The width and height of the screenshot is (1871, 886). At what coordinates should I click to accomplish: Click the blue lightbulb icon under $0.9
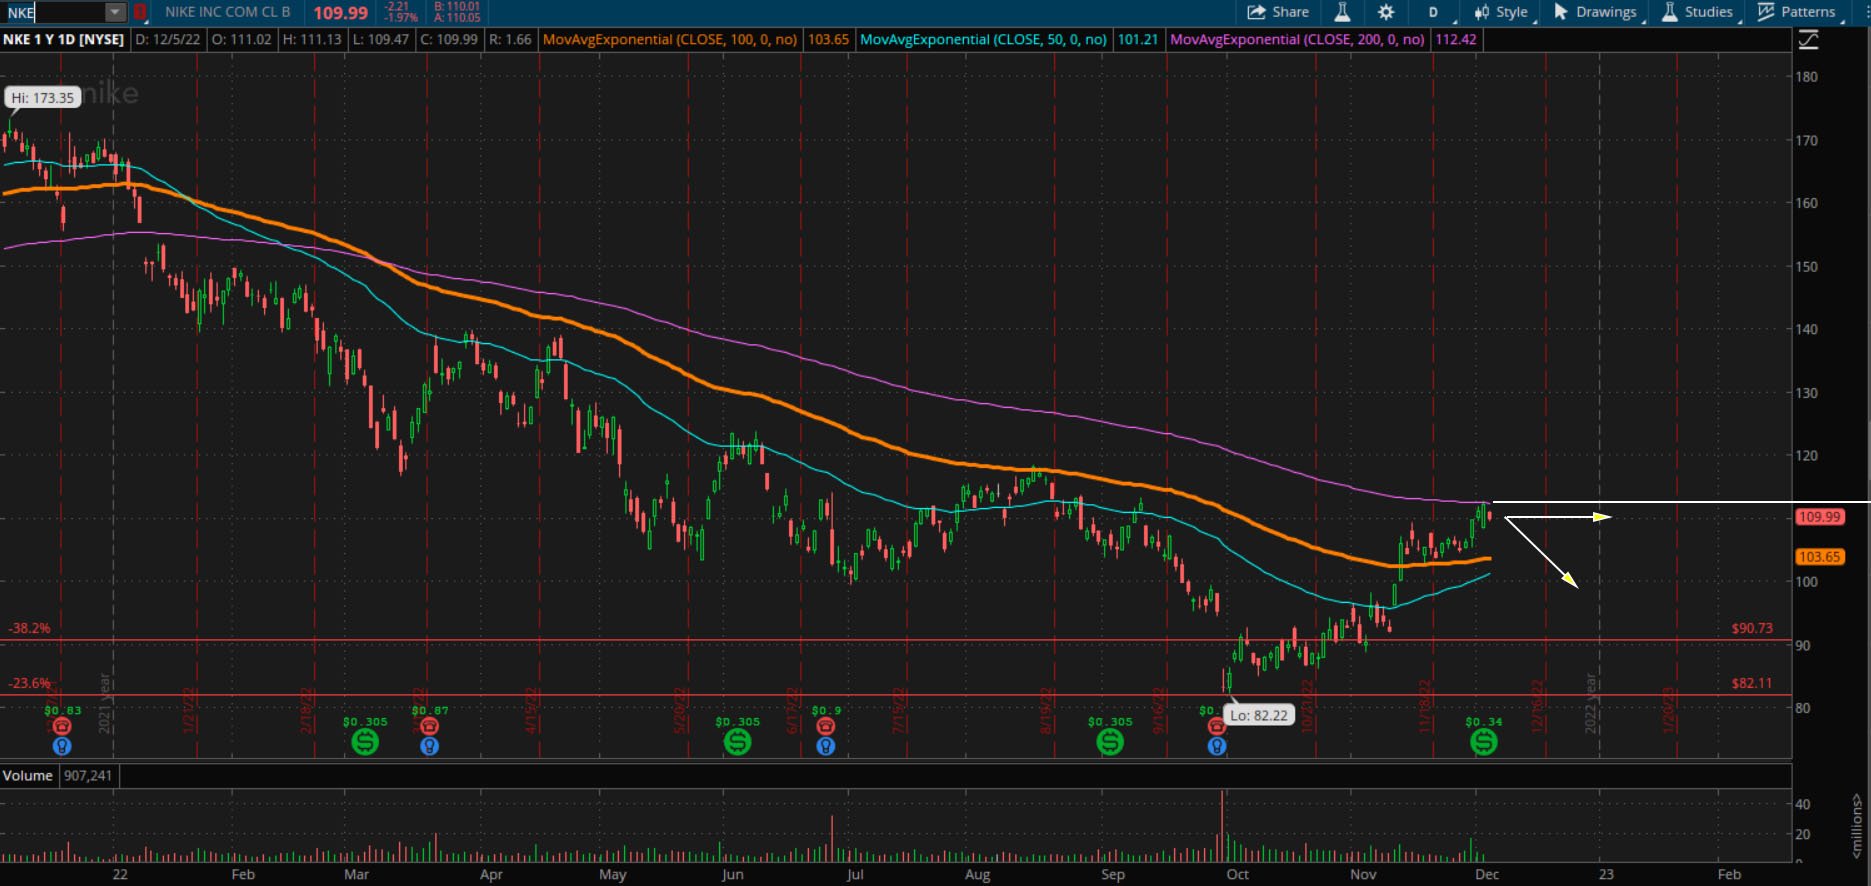(825, 746)
